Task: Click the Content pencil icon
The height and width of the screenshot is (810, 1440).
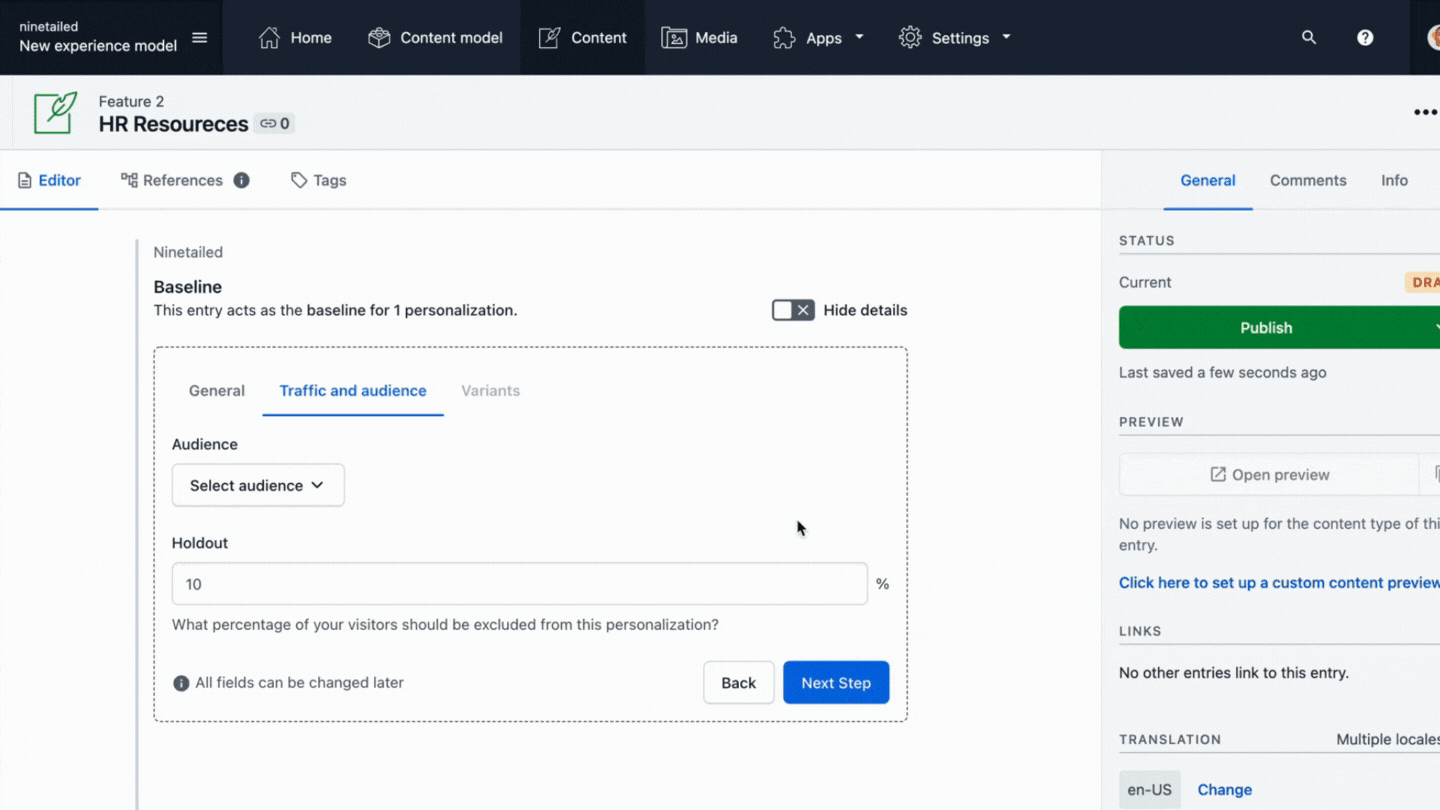Action: (550, 38)
